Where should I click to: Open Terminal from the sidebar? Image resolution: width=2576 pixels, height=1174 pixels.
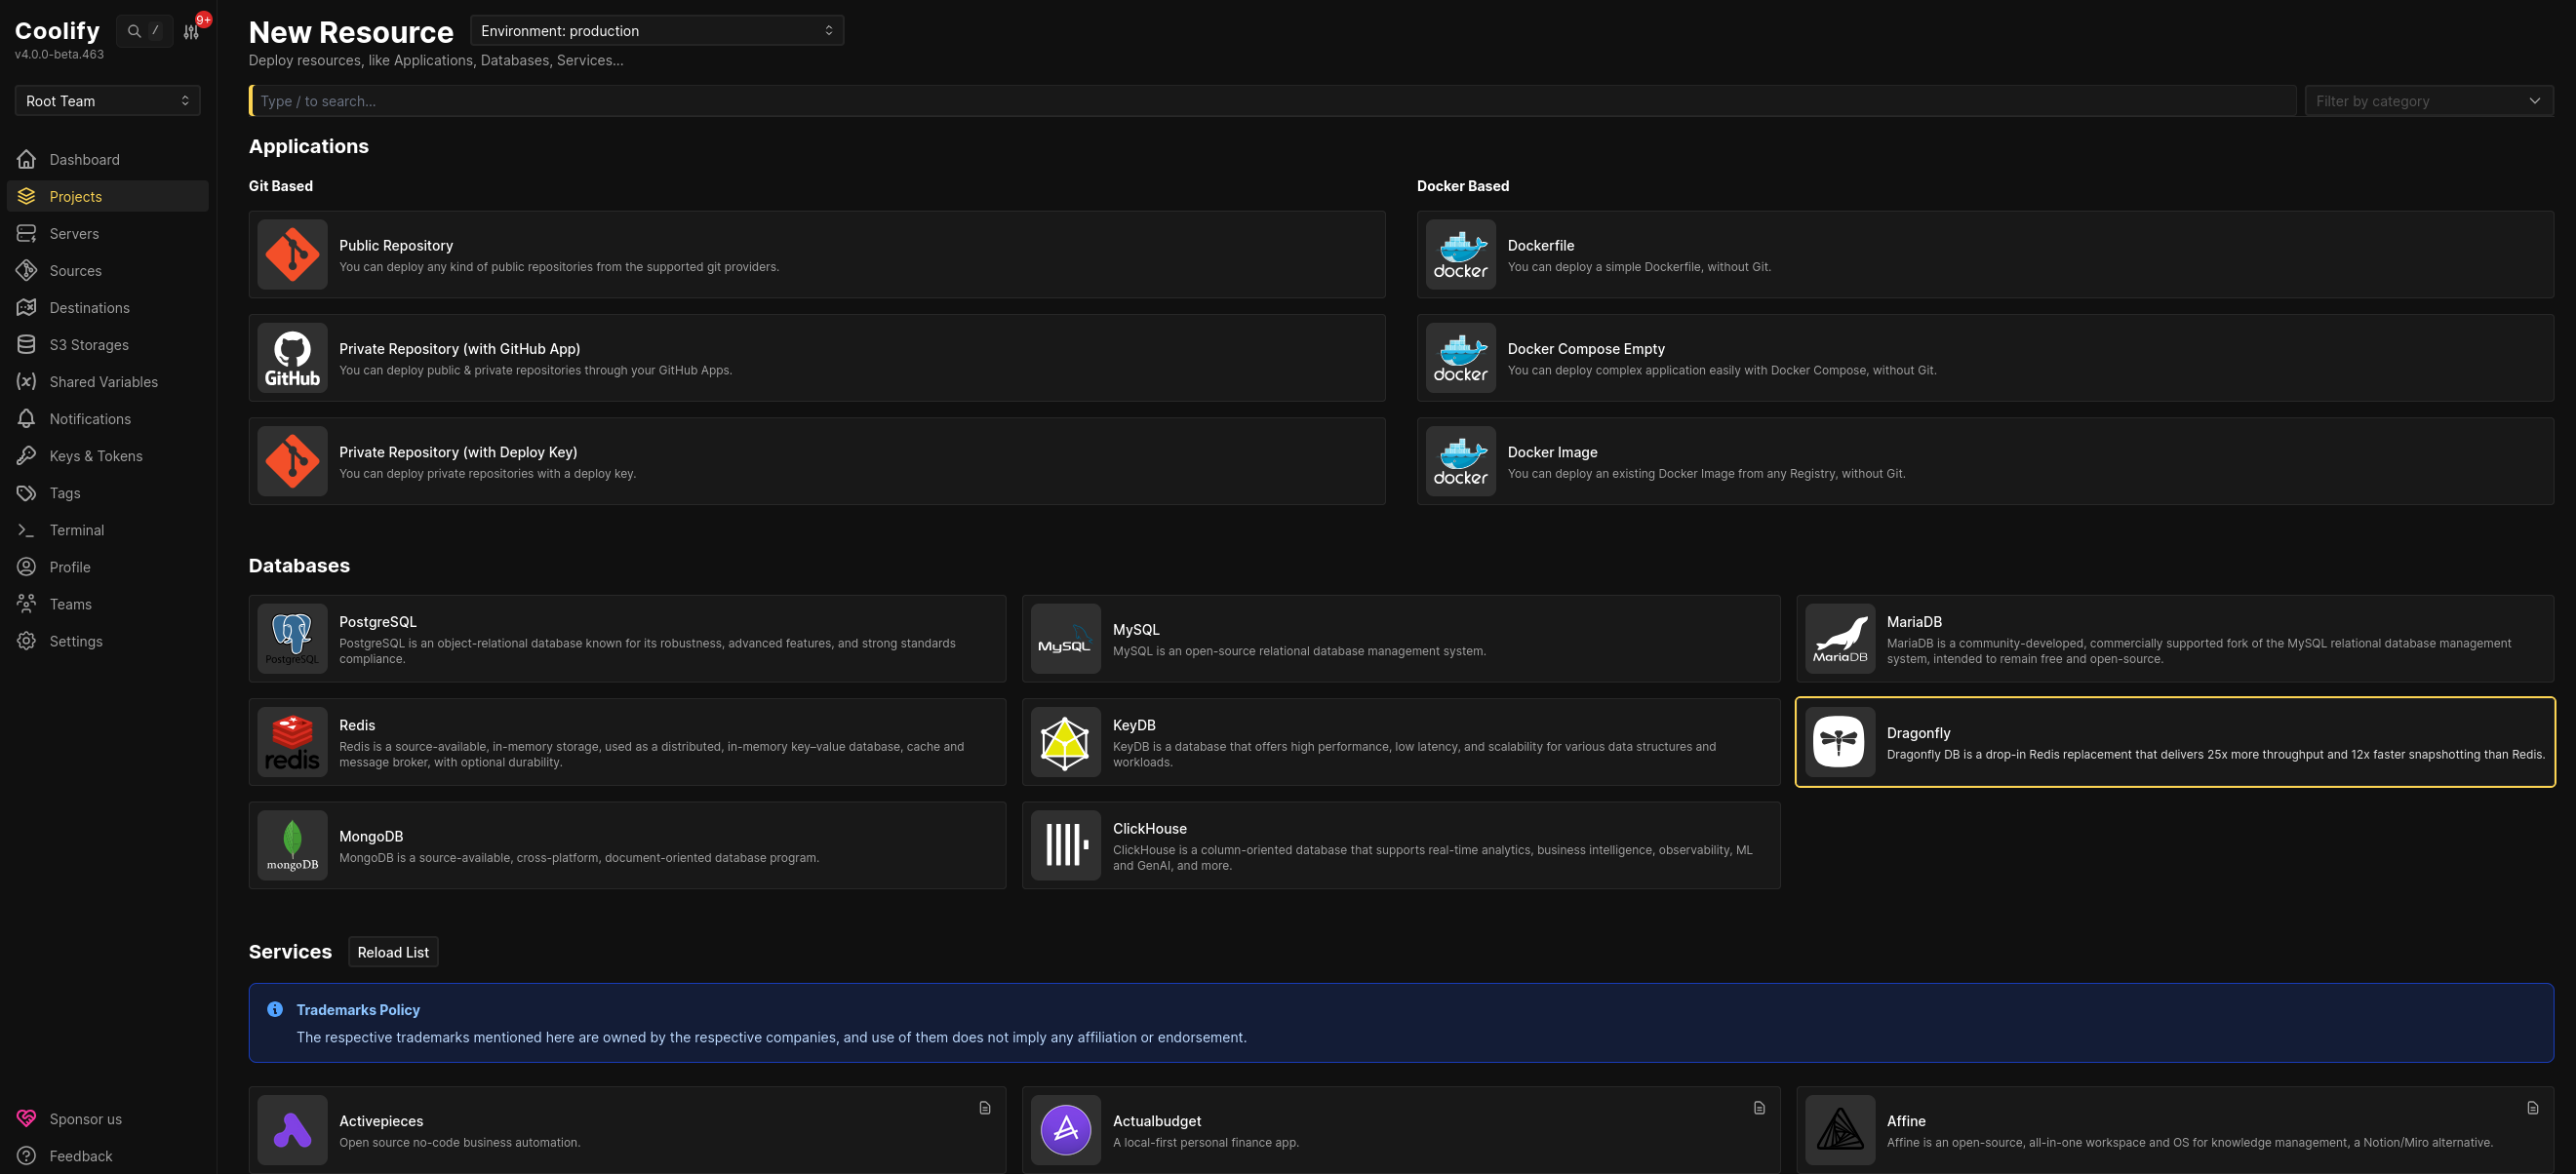[x=77, y=530]
